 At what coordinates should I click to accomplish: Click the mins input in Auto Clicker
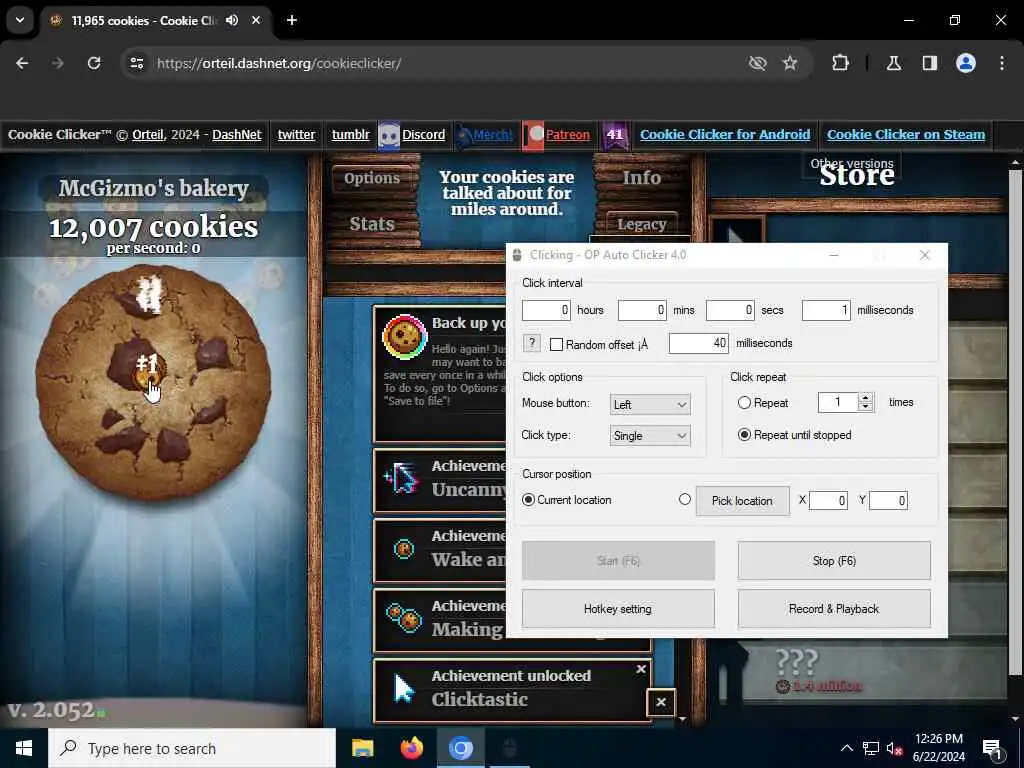coord(642,310)
